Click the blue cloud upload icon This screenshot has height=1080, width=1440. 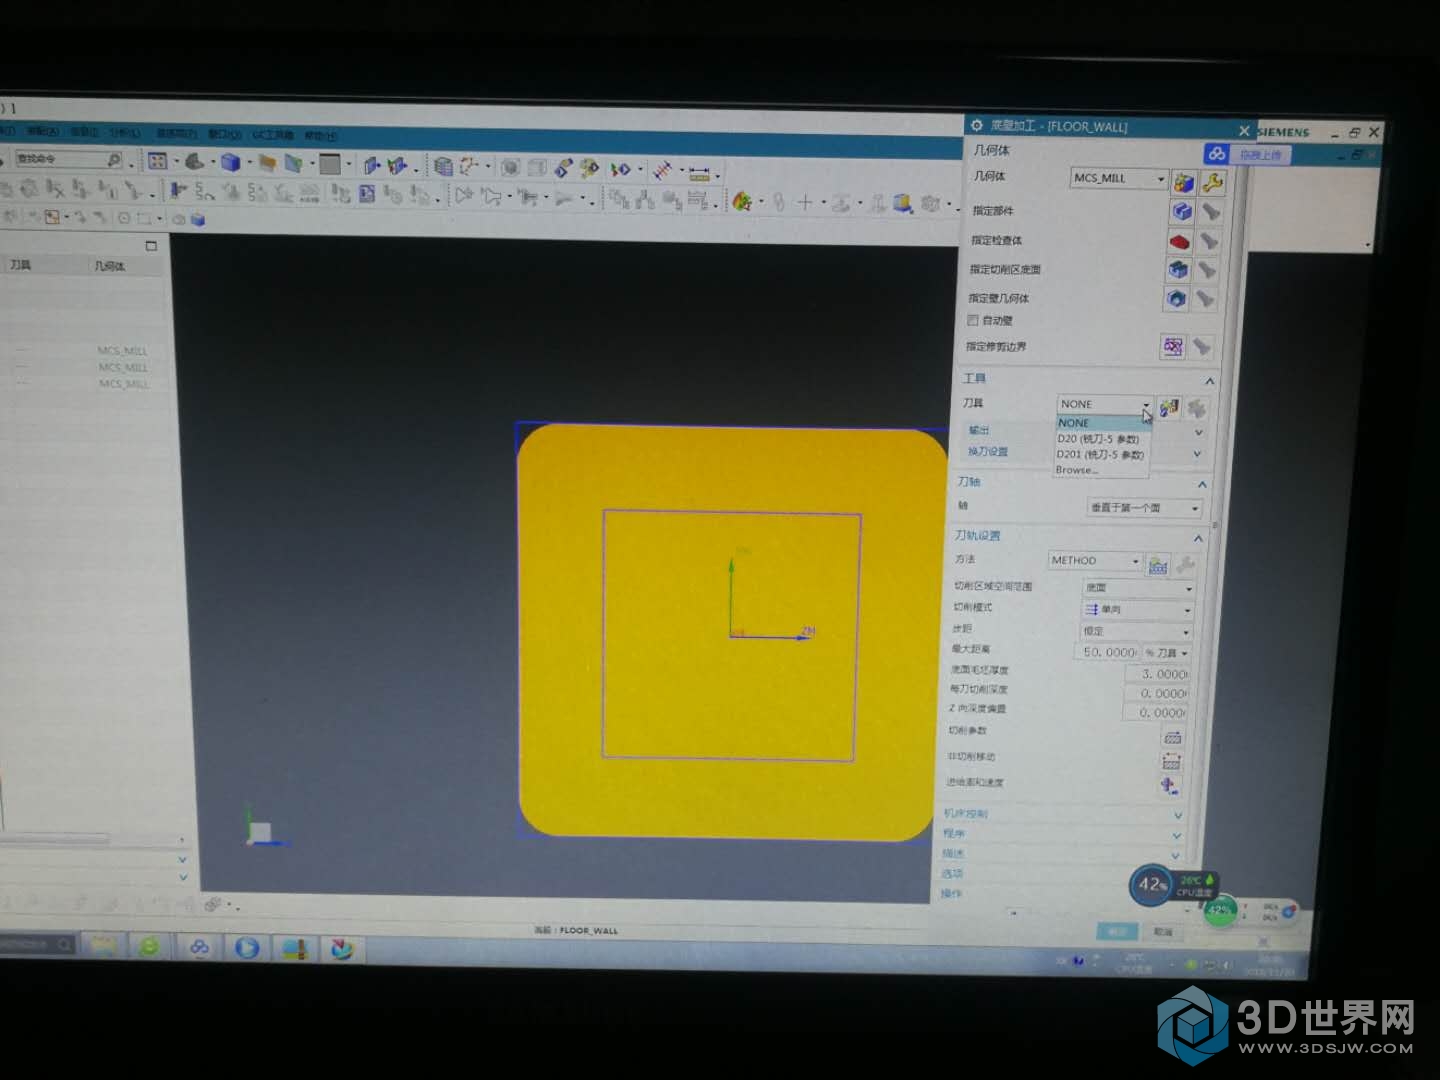point(1216,154)
